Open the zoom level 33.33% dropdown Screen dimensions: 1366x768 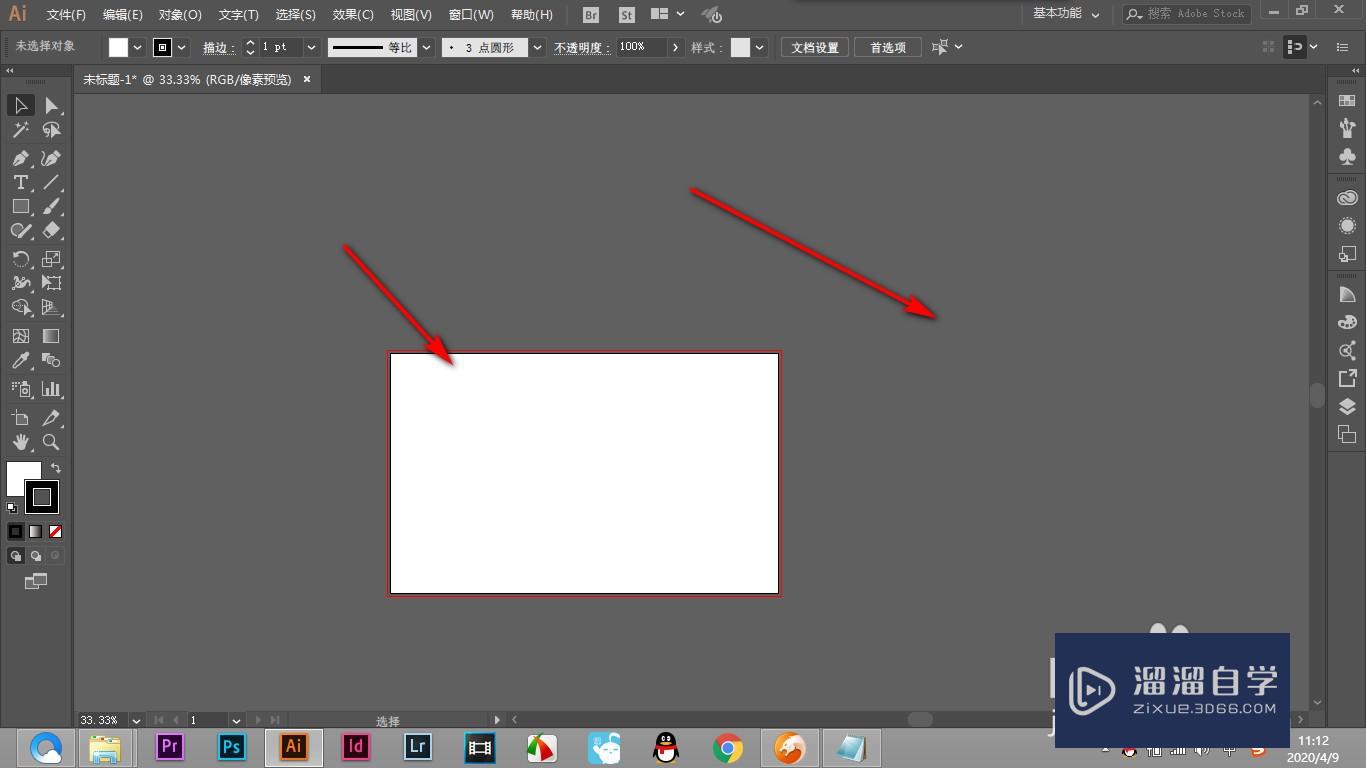136,720
